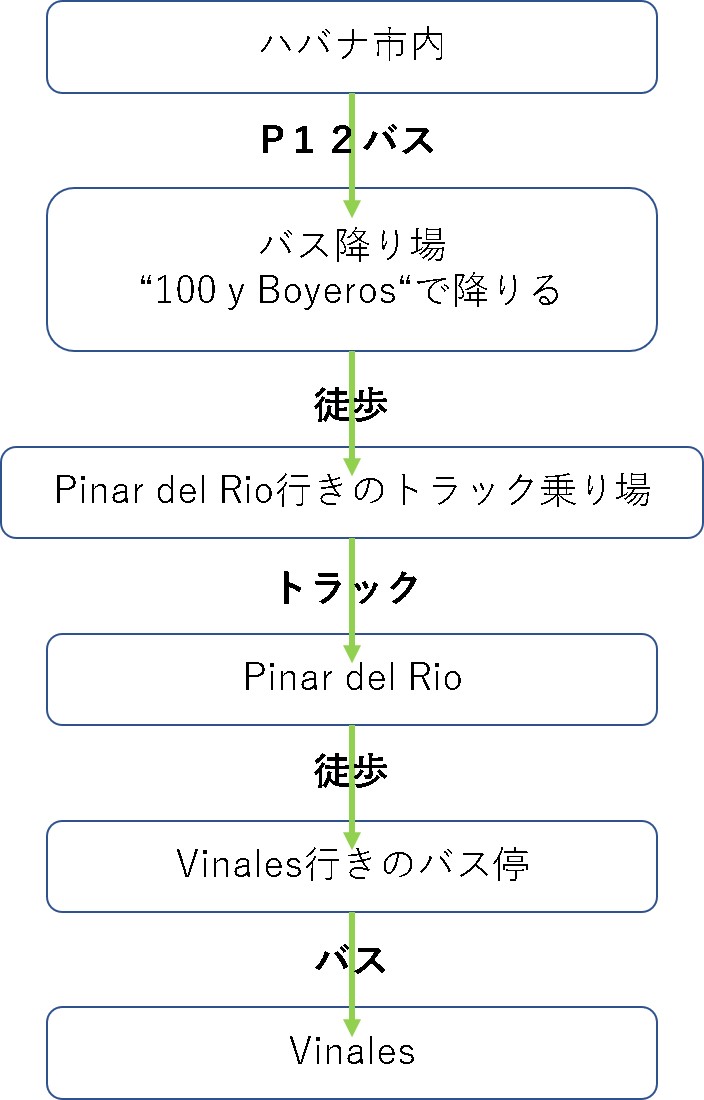Click the バス降り場 heading text

[x=353, y=245]
